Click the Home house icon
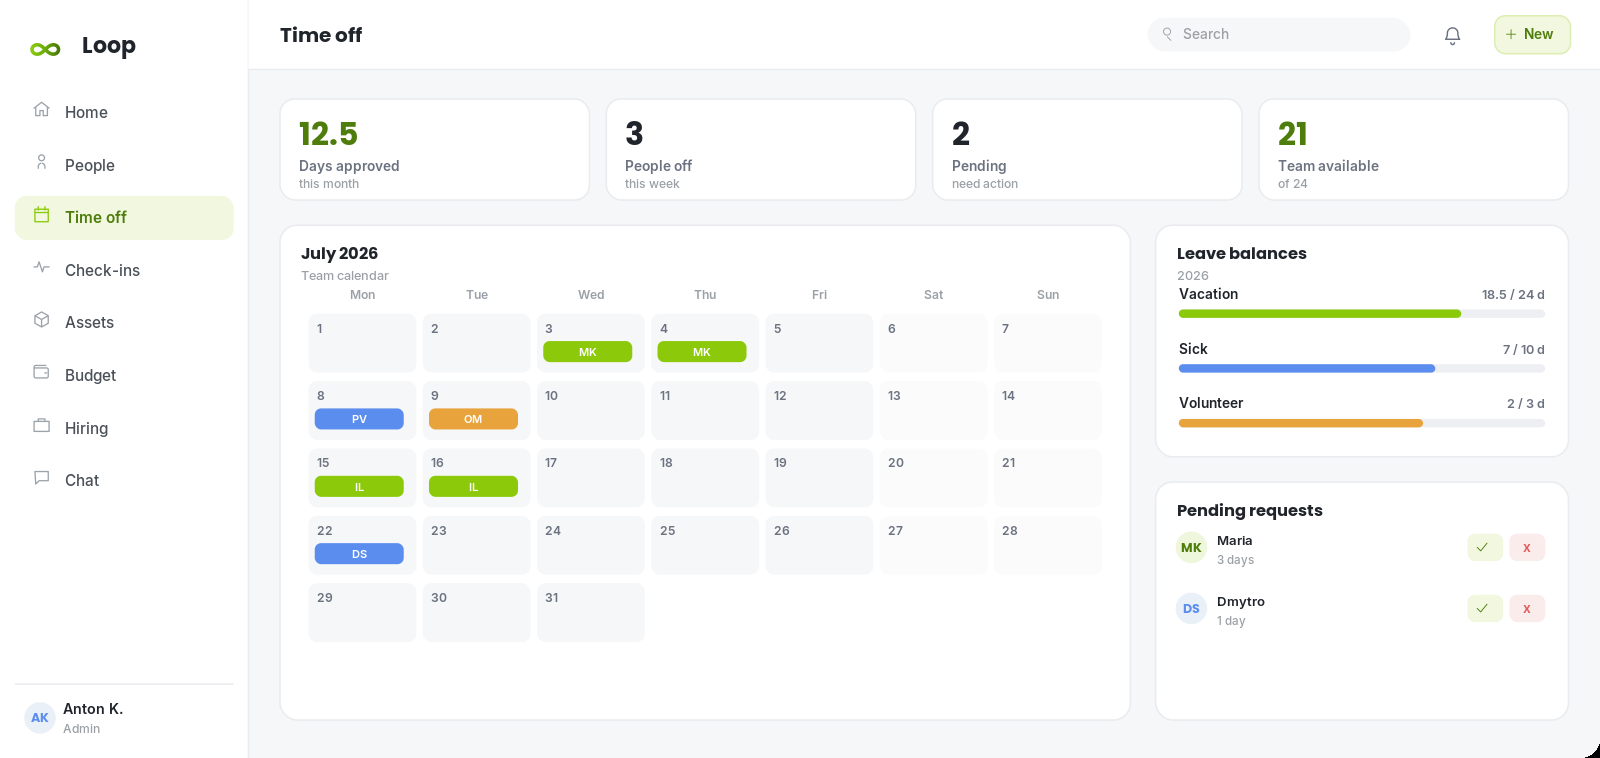The width and height of the screenshot is (1600, 758). (41, 109)
